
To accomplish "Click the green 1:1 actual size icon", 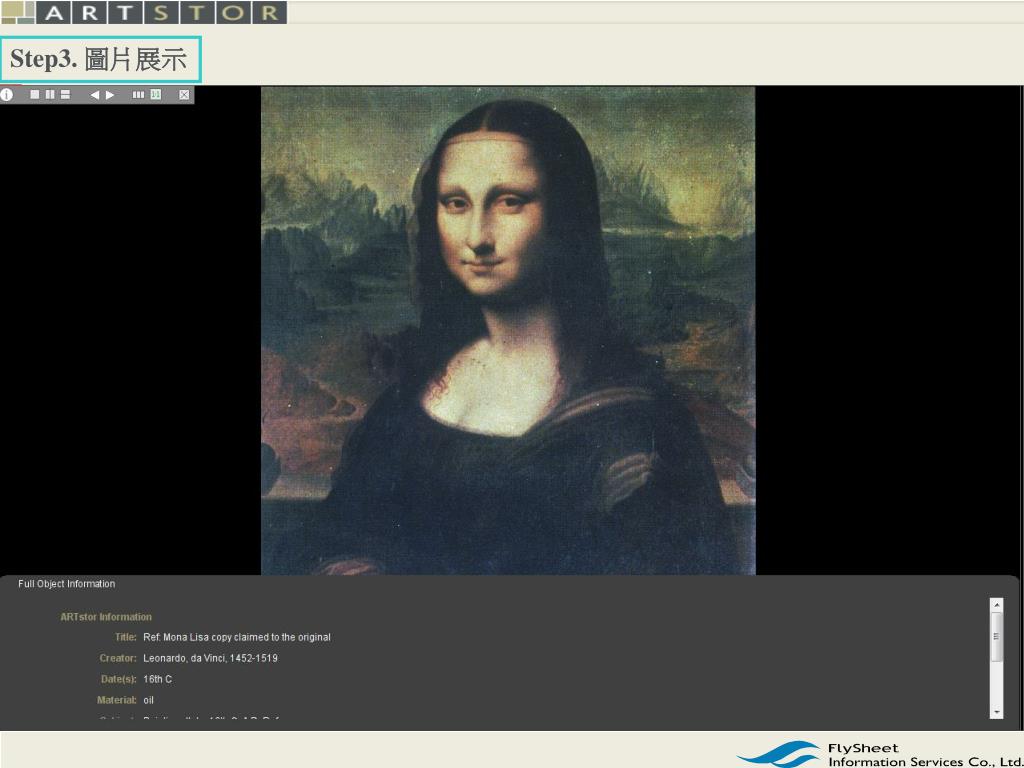I will coord(155,95).
